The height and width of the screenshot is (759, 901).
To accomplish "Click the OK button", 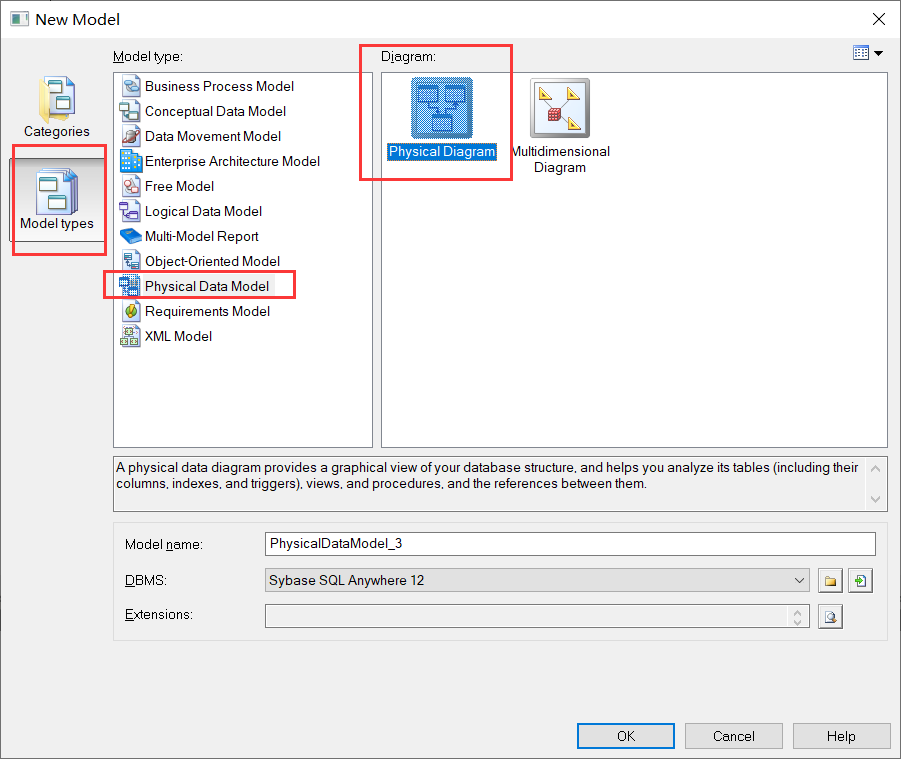I will 626,736.
